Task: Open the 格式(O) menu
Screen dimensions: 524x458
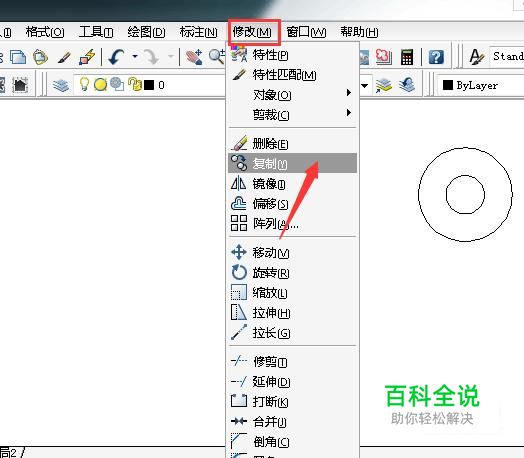Action: point(45,32)
